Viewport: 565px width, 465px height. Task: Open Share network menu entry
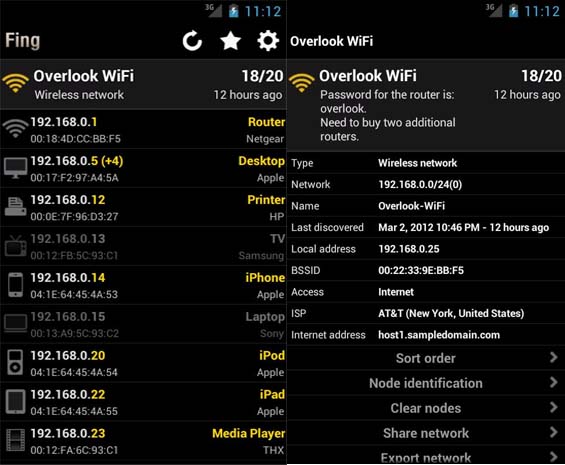pyautogui.click(x=426, y=433)
